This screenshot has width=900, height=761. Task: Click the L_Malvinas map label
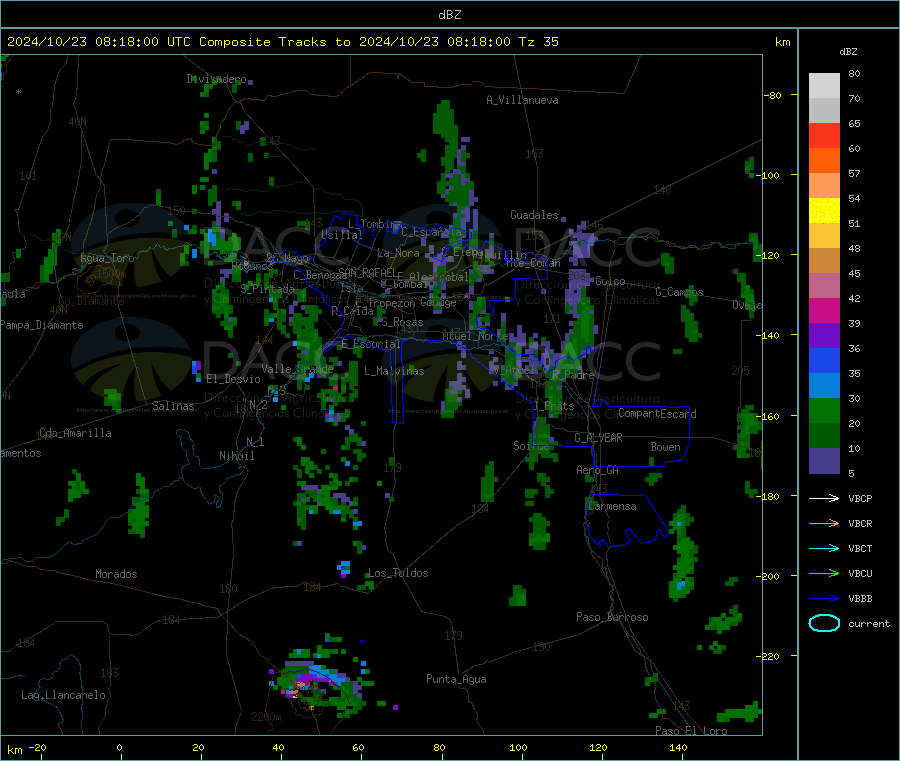394,371
